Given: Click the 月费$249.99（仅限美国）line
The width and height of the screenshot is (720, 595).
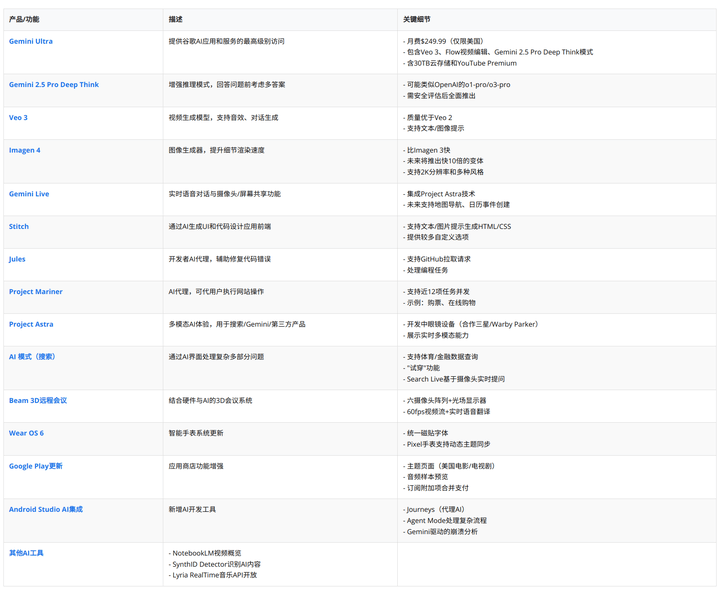Looking at the screenshot, I should click(x=444, y=41).
